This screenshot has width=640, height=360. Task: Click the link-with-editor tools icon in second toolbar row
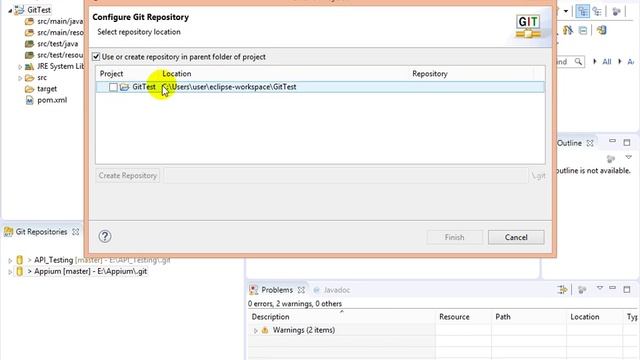(568, 30)
